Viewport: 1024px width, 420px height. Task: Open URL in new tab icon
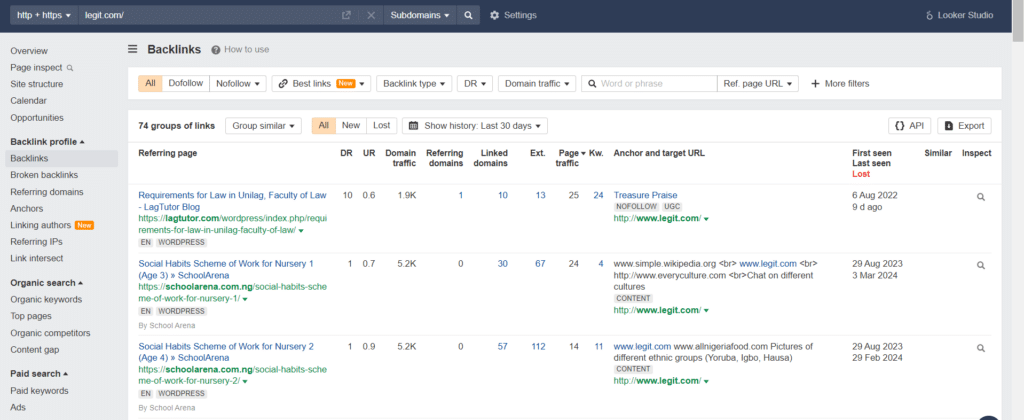pos(346,15)
